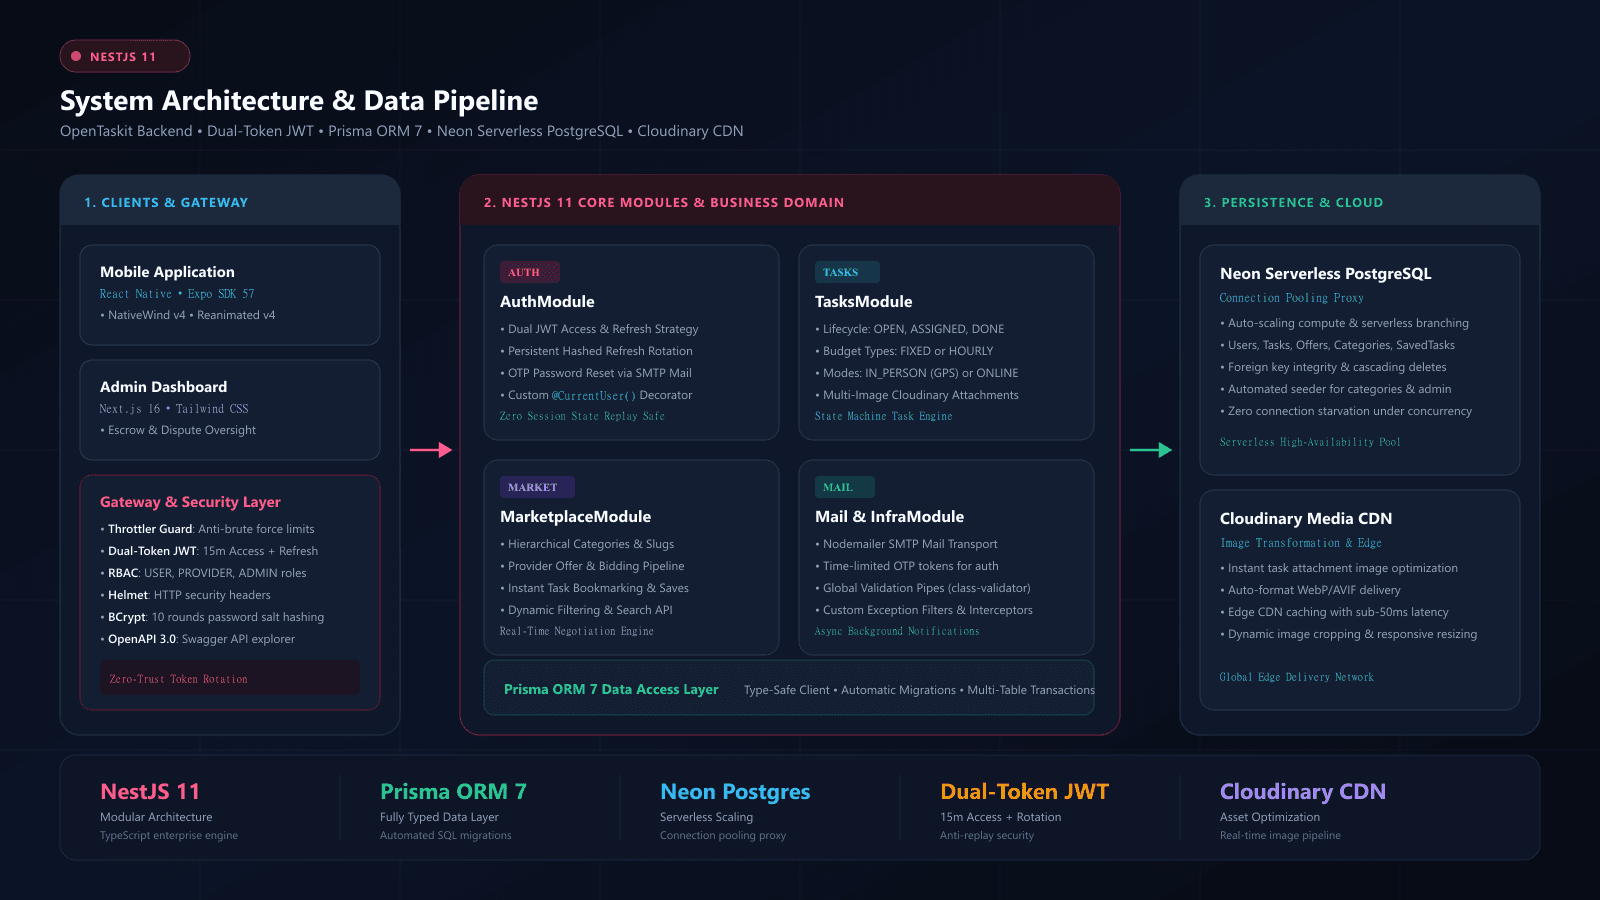
Task: Open the Mobile Application card title
Action: (167, 272)
